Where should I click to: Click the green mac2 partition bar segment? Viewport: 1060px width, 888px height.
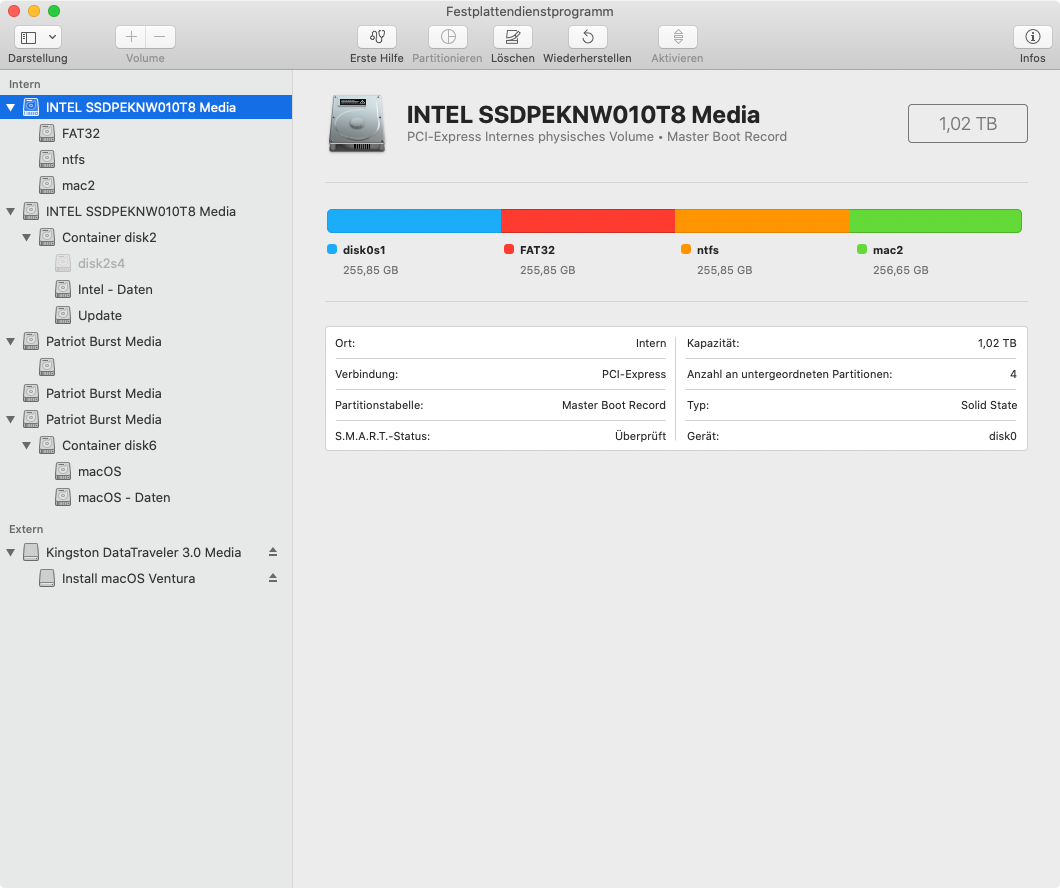(x=934, y=221)
